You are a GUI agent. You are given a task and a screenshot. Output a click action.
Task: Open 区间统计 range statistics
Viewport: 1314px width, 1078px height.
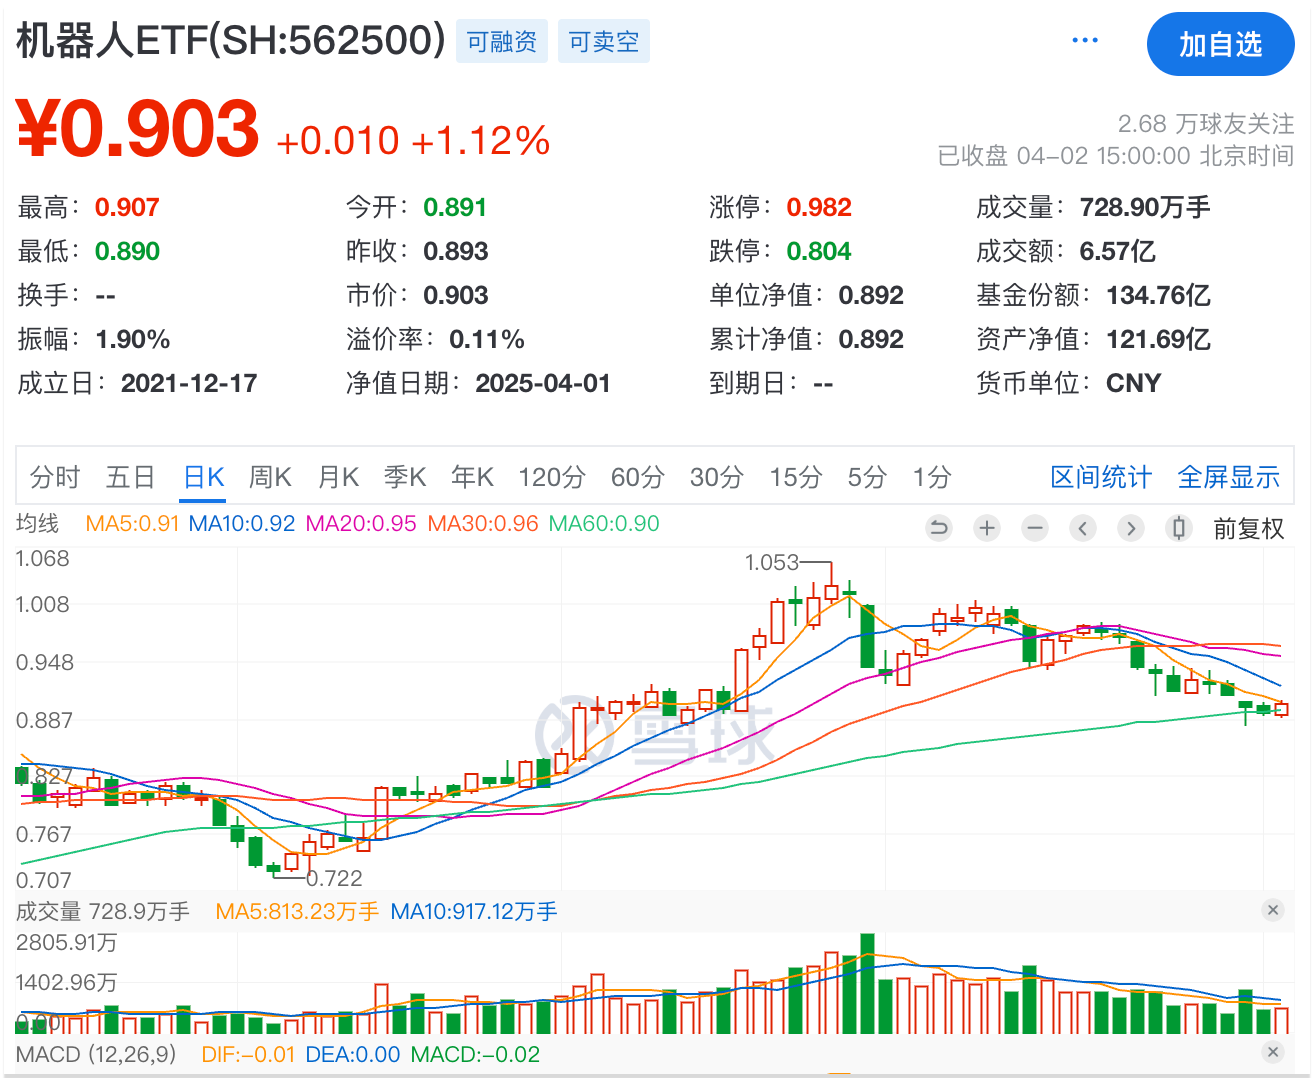(x=1101, y=478)
